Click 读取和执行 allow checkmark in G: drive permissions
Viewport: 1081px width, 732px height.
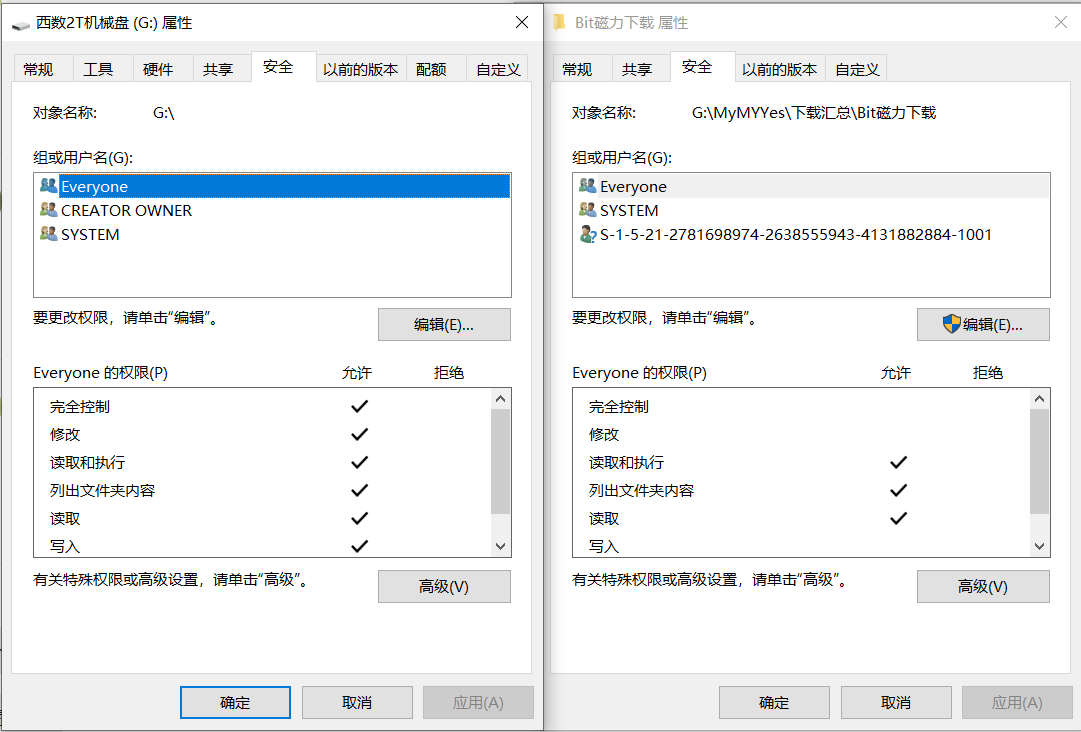click(x=359, y=462)
